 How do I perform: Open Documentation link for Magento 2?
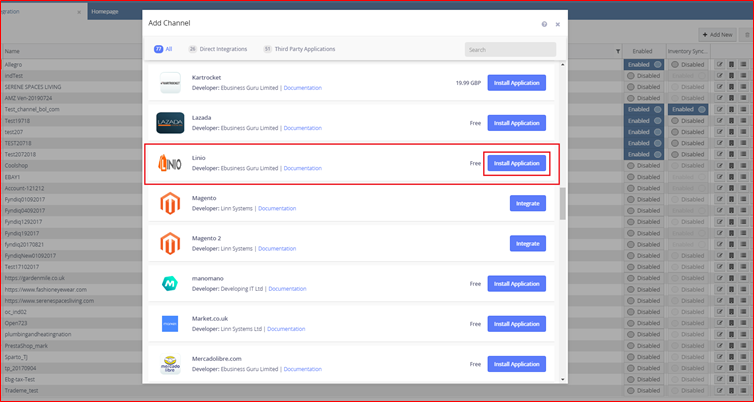277,249
